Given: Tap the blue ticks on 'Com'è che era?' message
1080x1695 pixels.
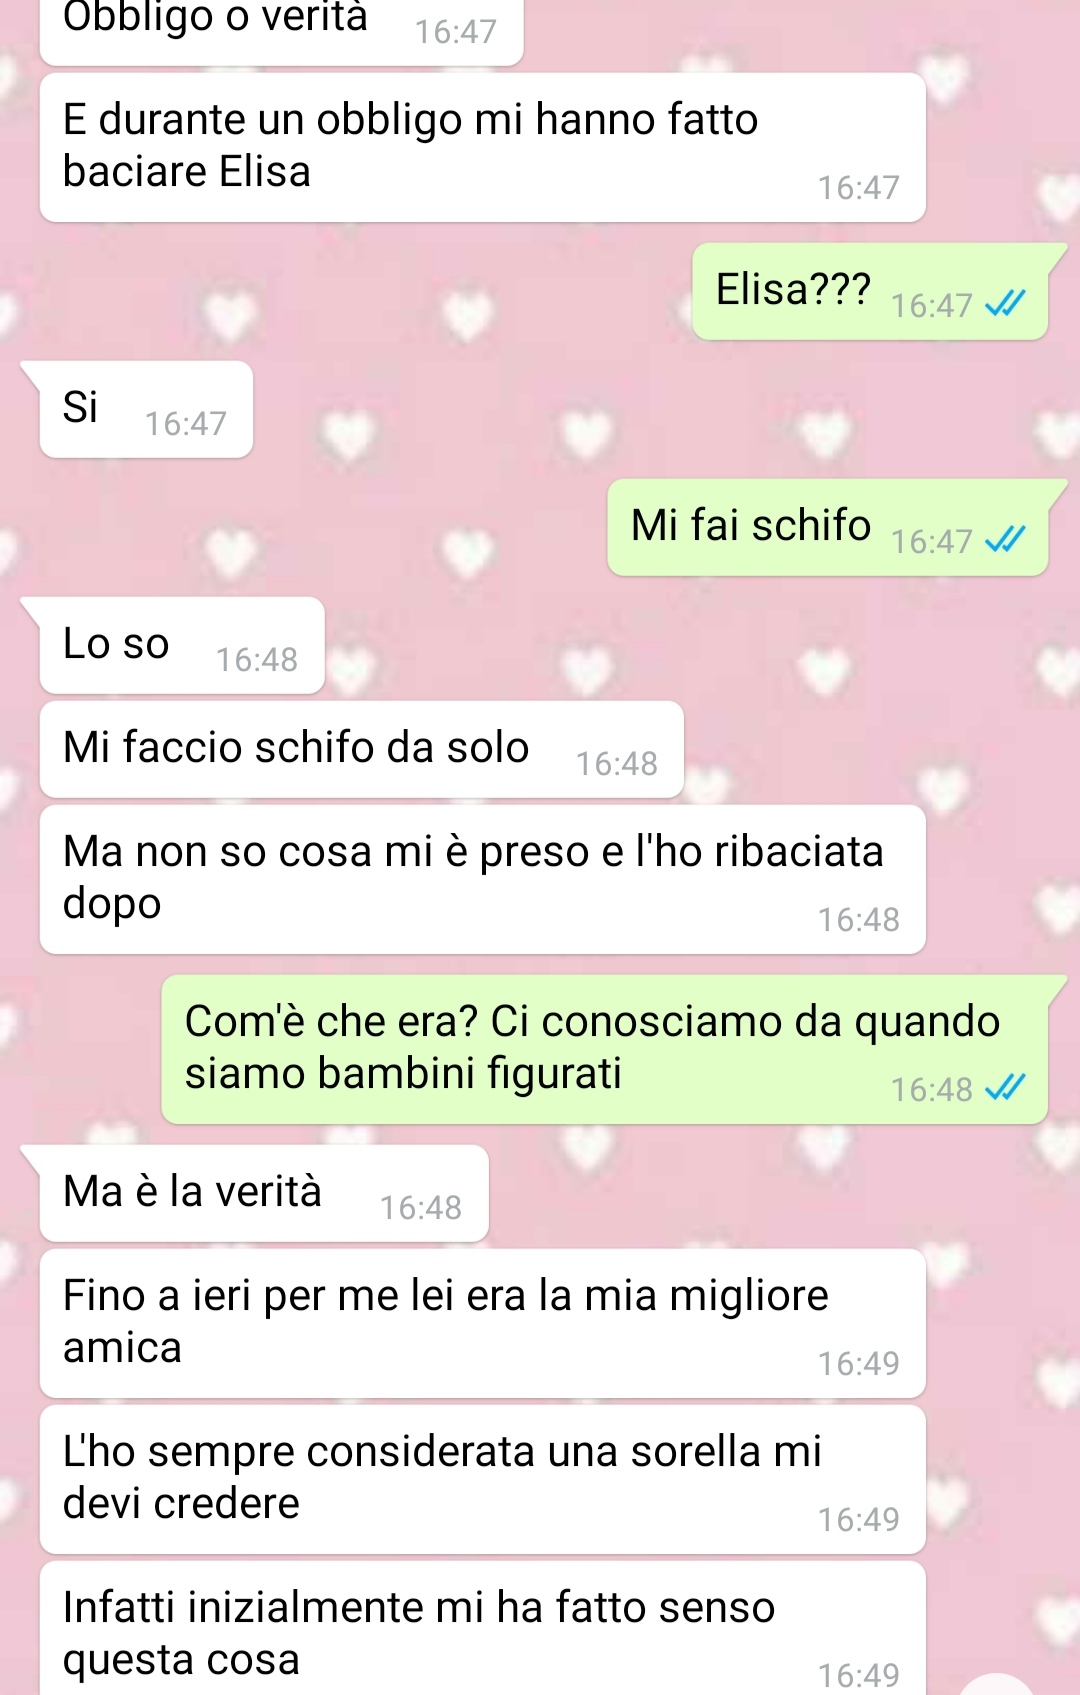Looking at the screenshot, I should tap(1005, 1087).
